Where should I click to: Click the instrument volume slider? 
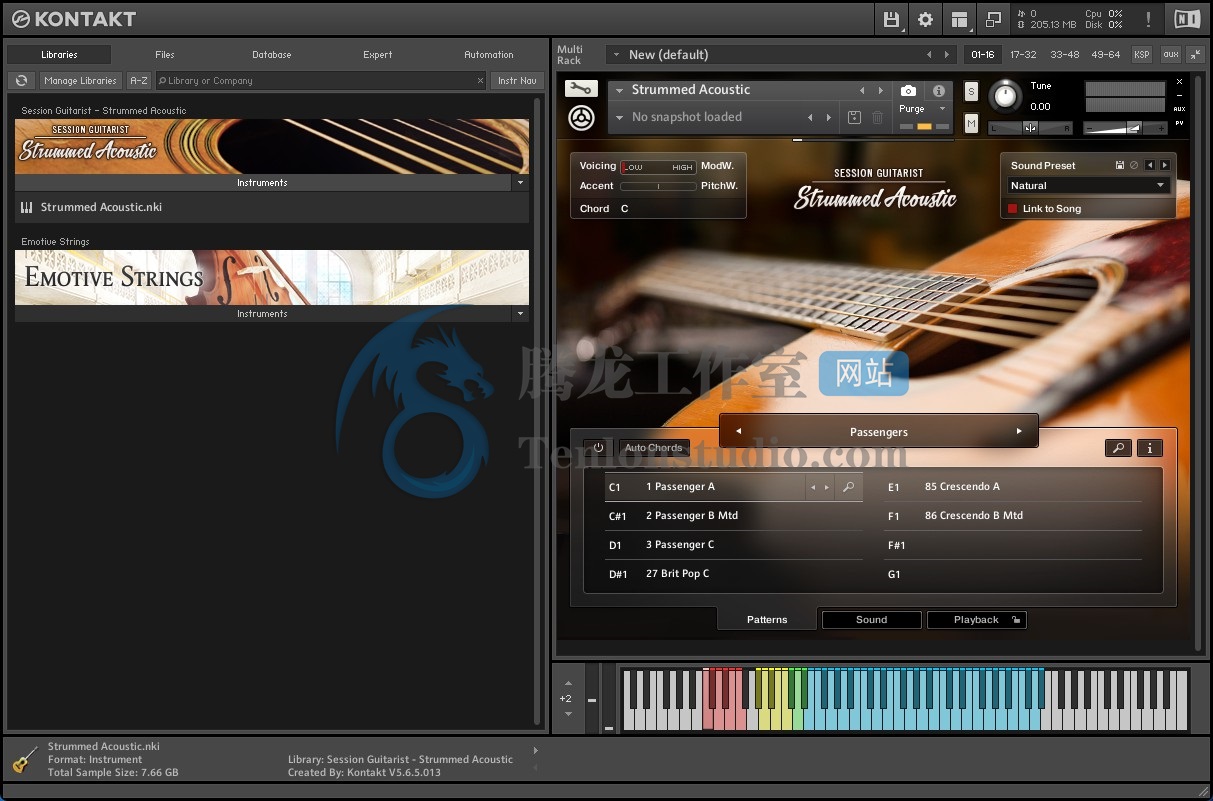point(1126,128)
